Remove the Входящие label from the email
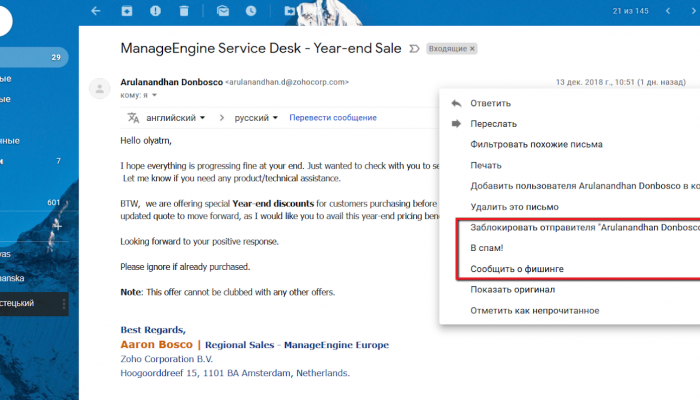 472,48
